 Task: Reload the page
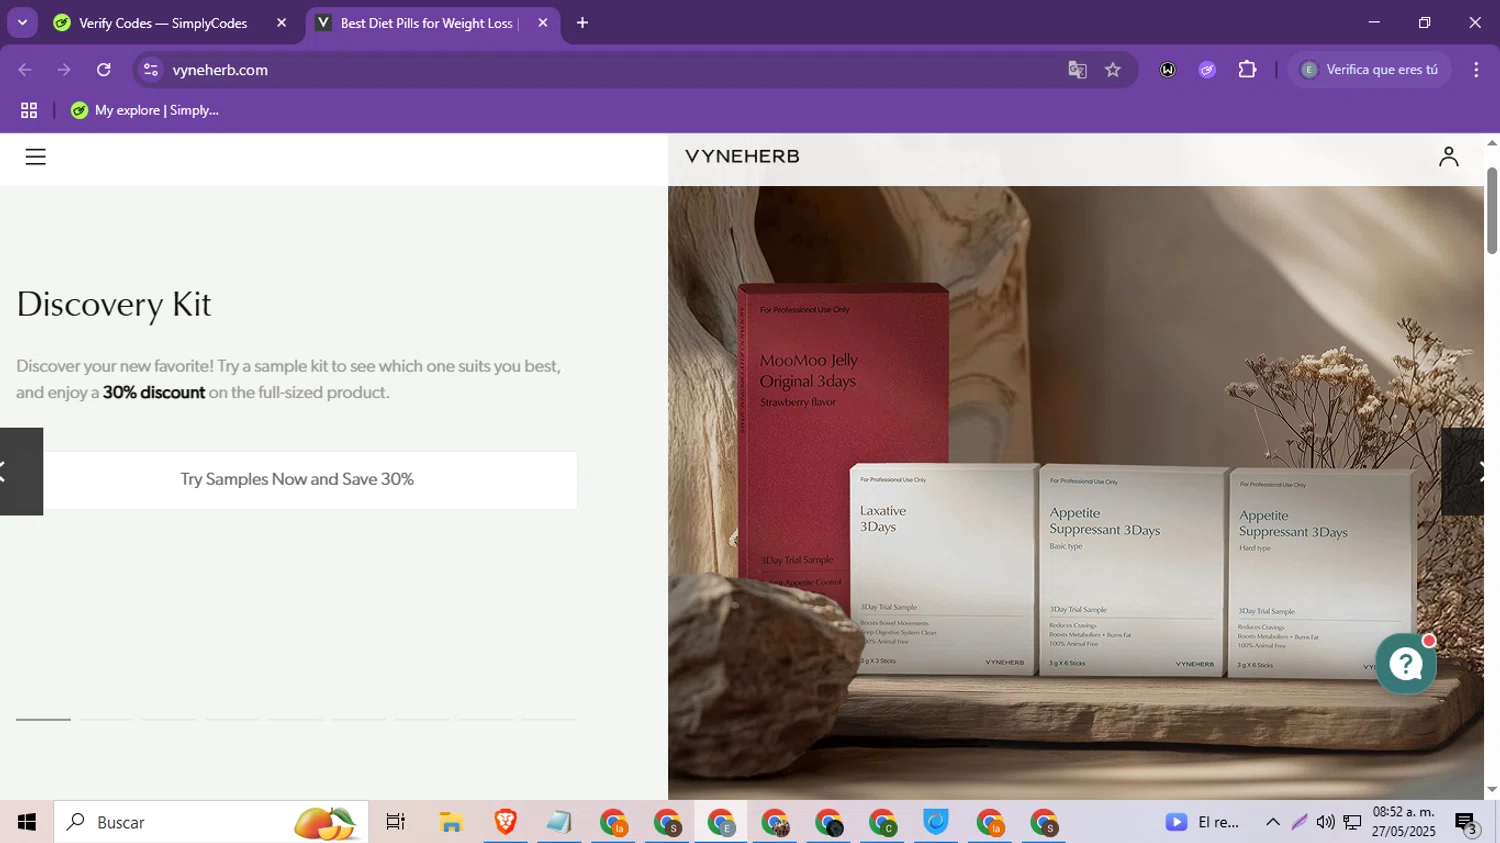point(104,70)
